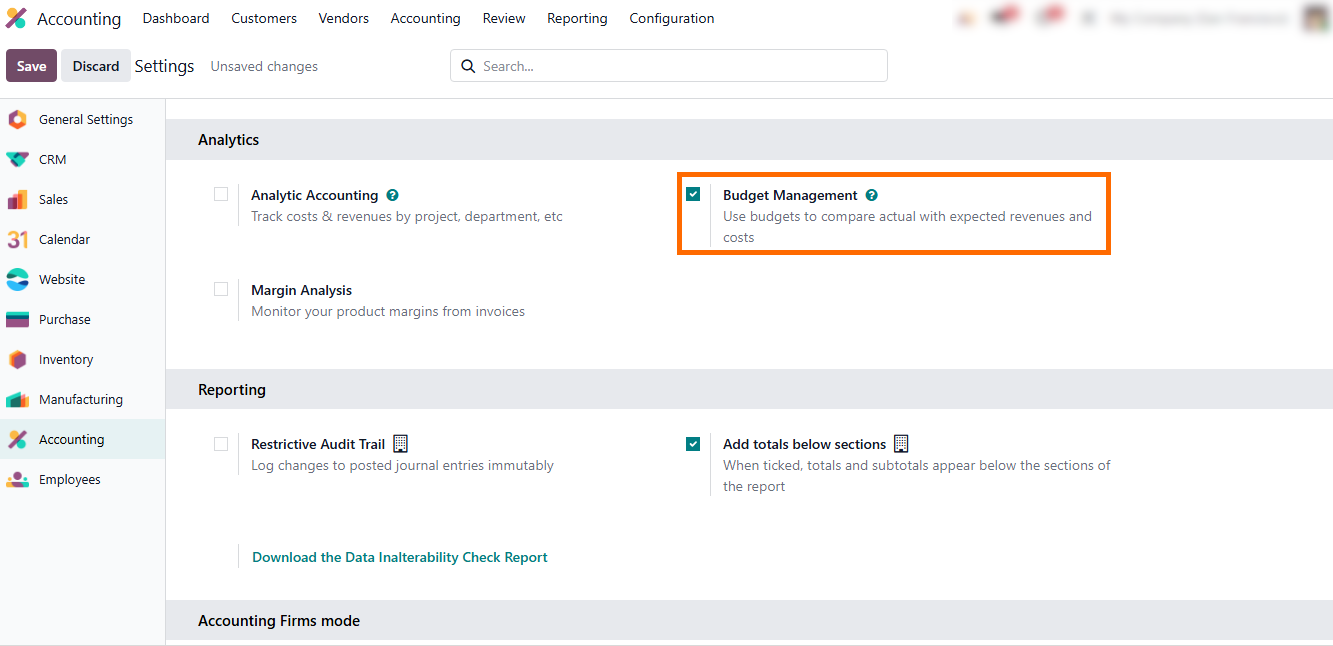Image resolution: width=1333 pixels, height=646 pixels.
Task: Click the Analytic Accounting help icon
Action: coord(392,196)
